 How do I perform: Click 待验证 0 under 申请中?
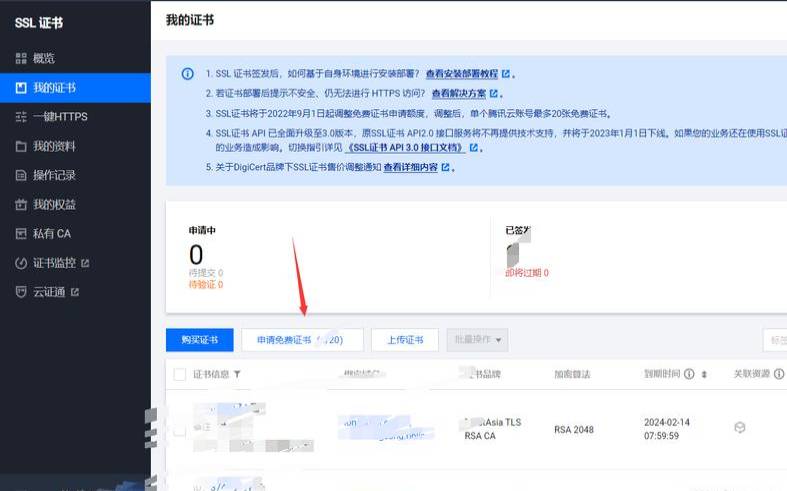[206, 285]
